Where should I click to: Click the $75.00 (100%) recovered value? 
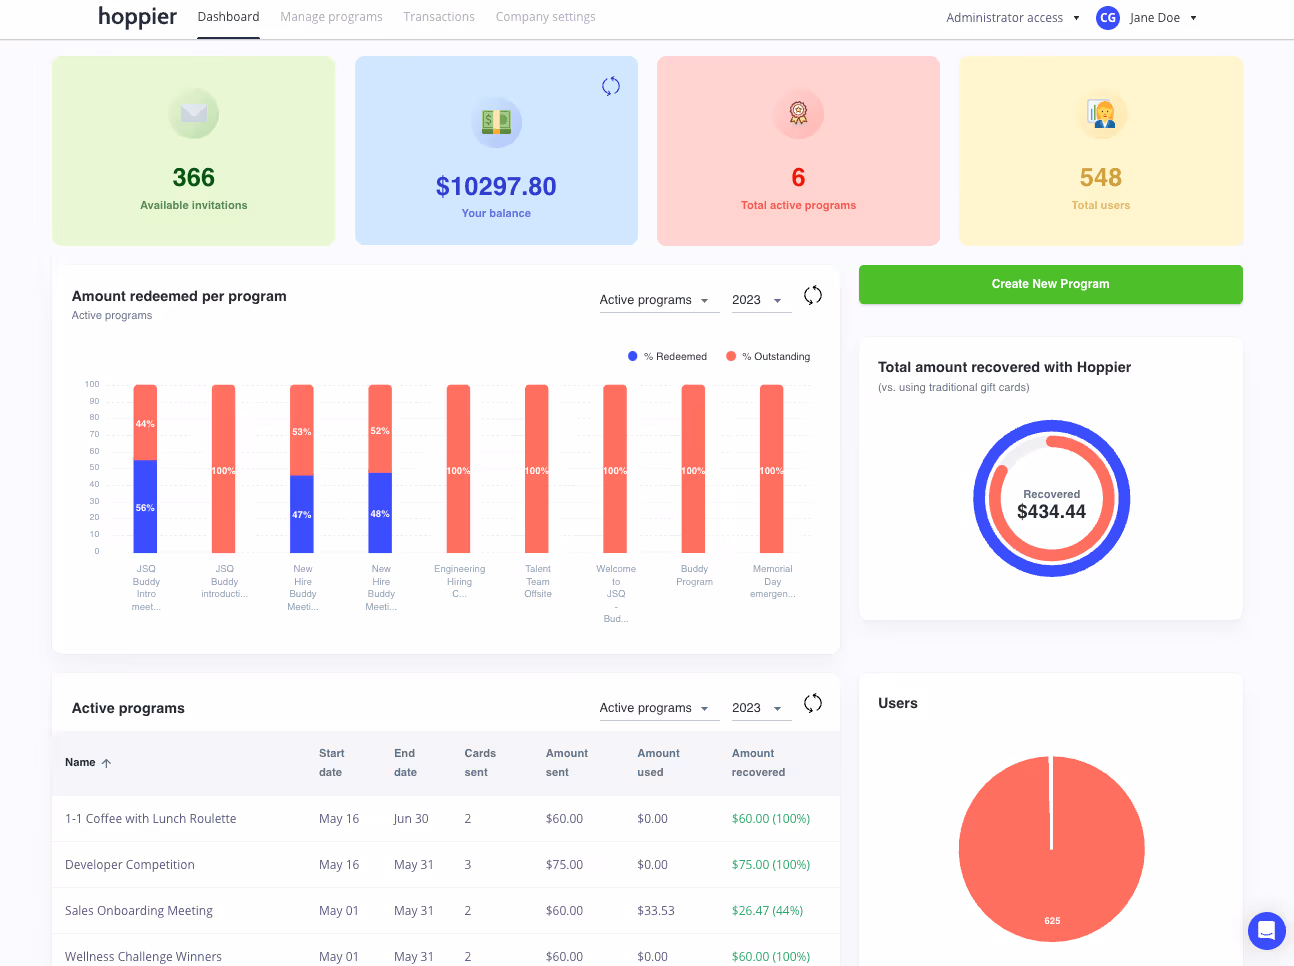(771, 865)
